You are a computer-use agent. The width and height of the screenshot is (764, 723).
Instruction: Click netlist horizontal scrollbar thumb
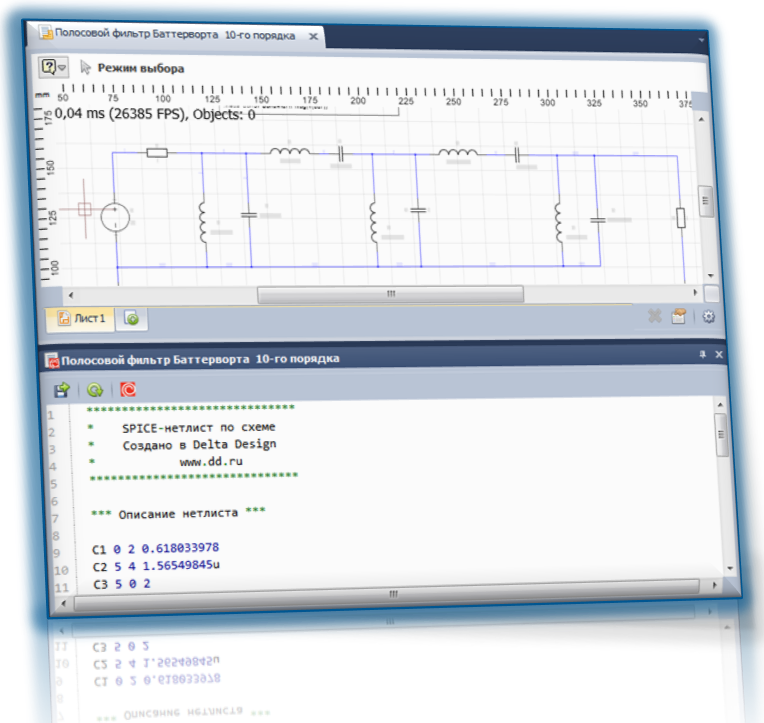(387, 595)
